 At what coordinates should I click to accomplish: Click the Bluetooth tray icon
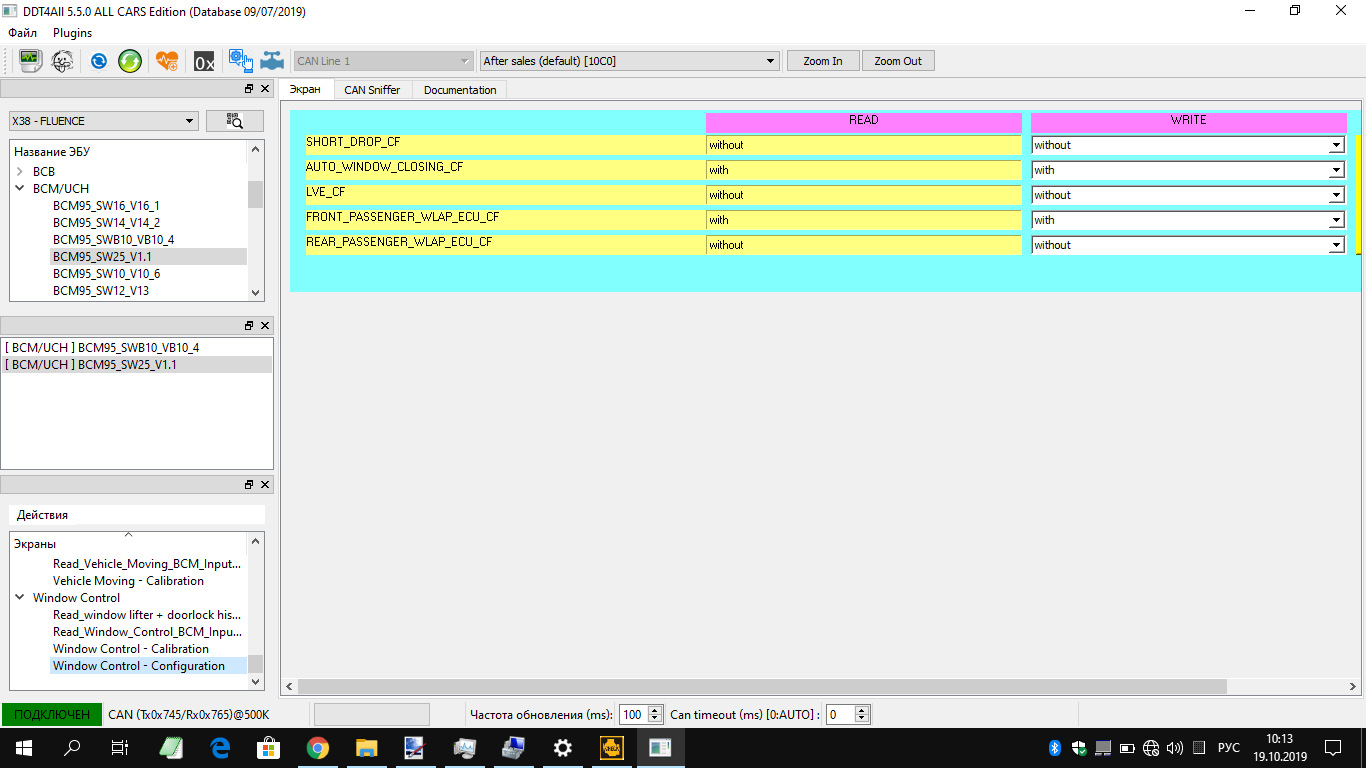coord(1055,747)
